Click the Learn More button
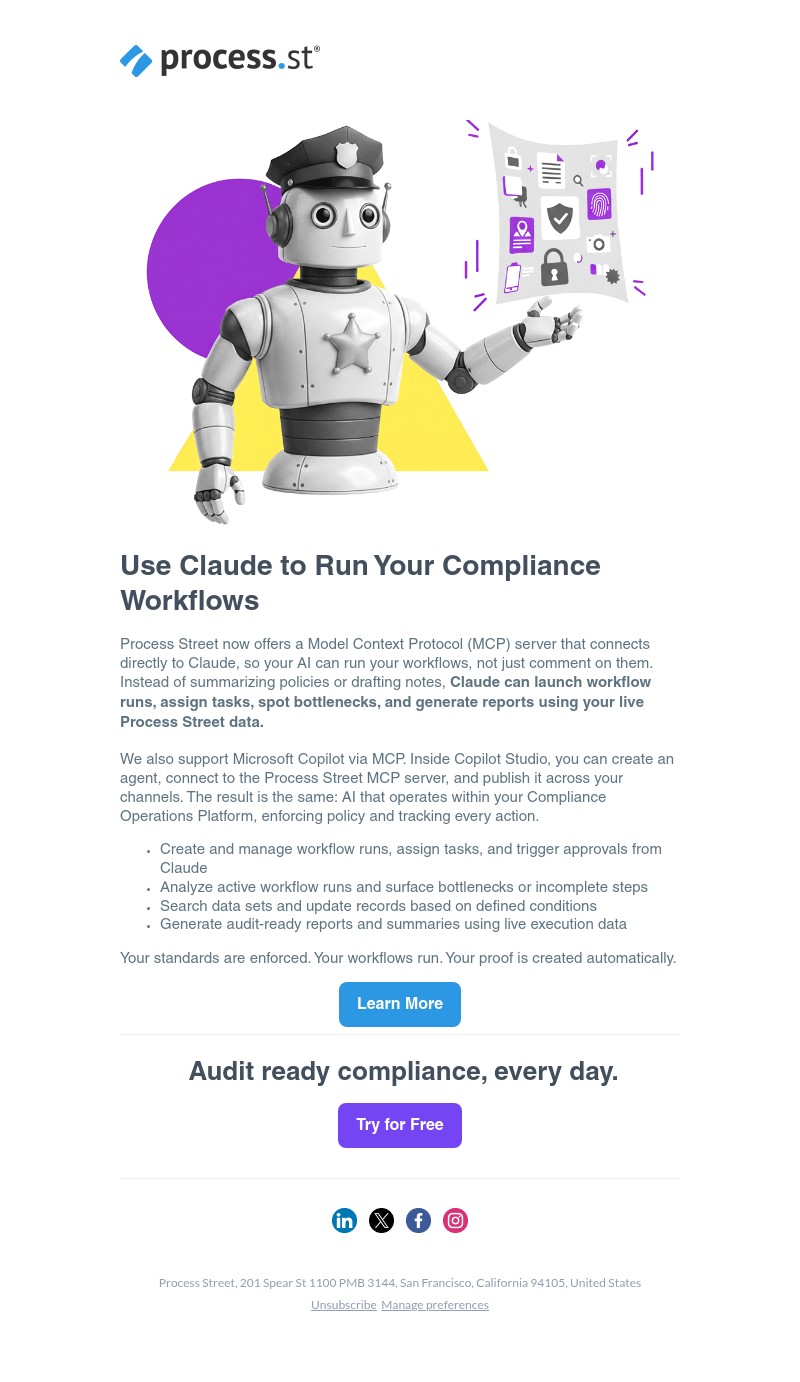The width and height of the screenshot is (800, 1382). tap(400, 1004)
